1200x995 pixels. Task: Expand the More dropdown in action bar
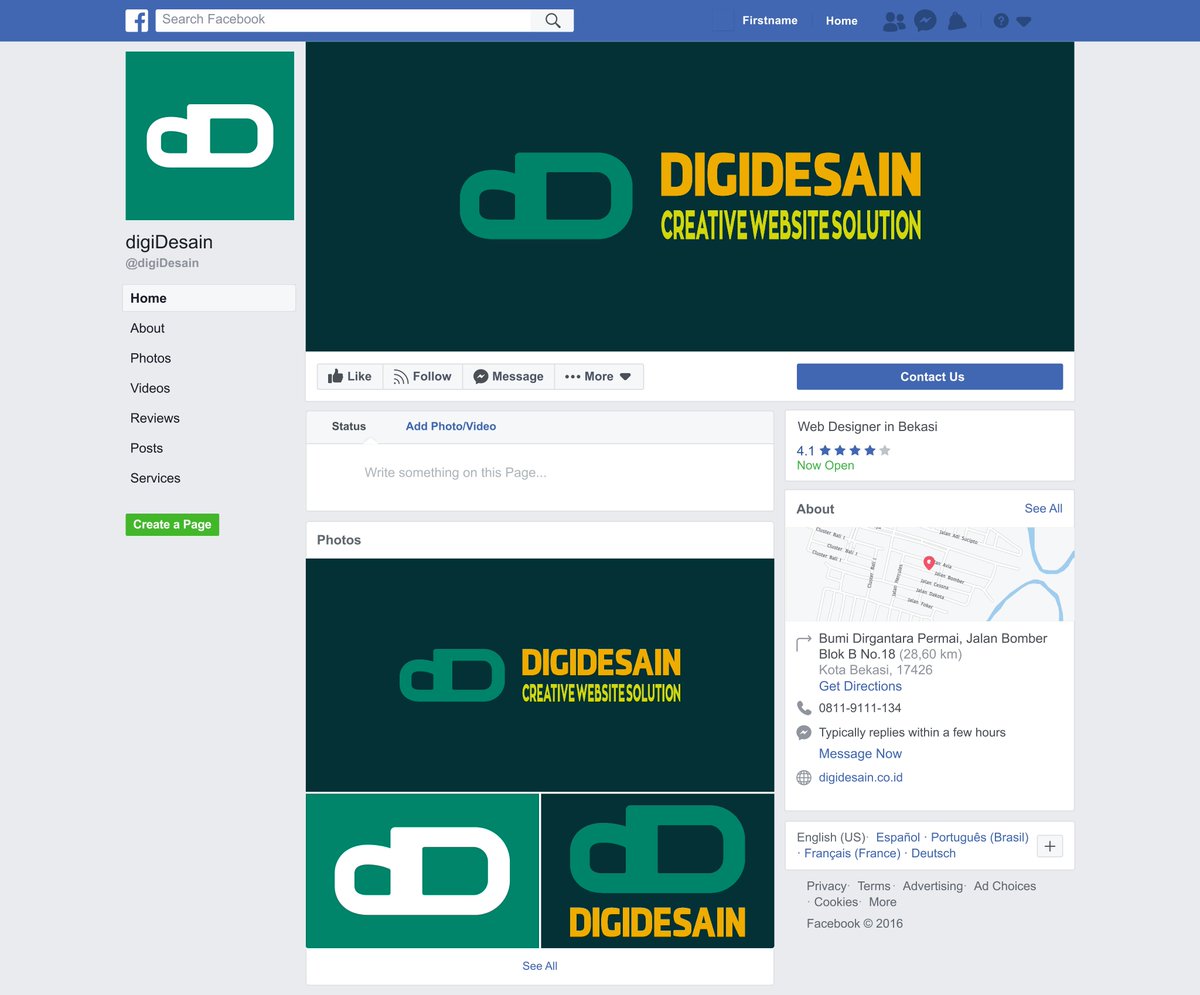coord(599,377)
